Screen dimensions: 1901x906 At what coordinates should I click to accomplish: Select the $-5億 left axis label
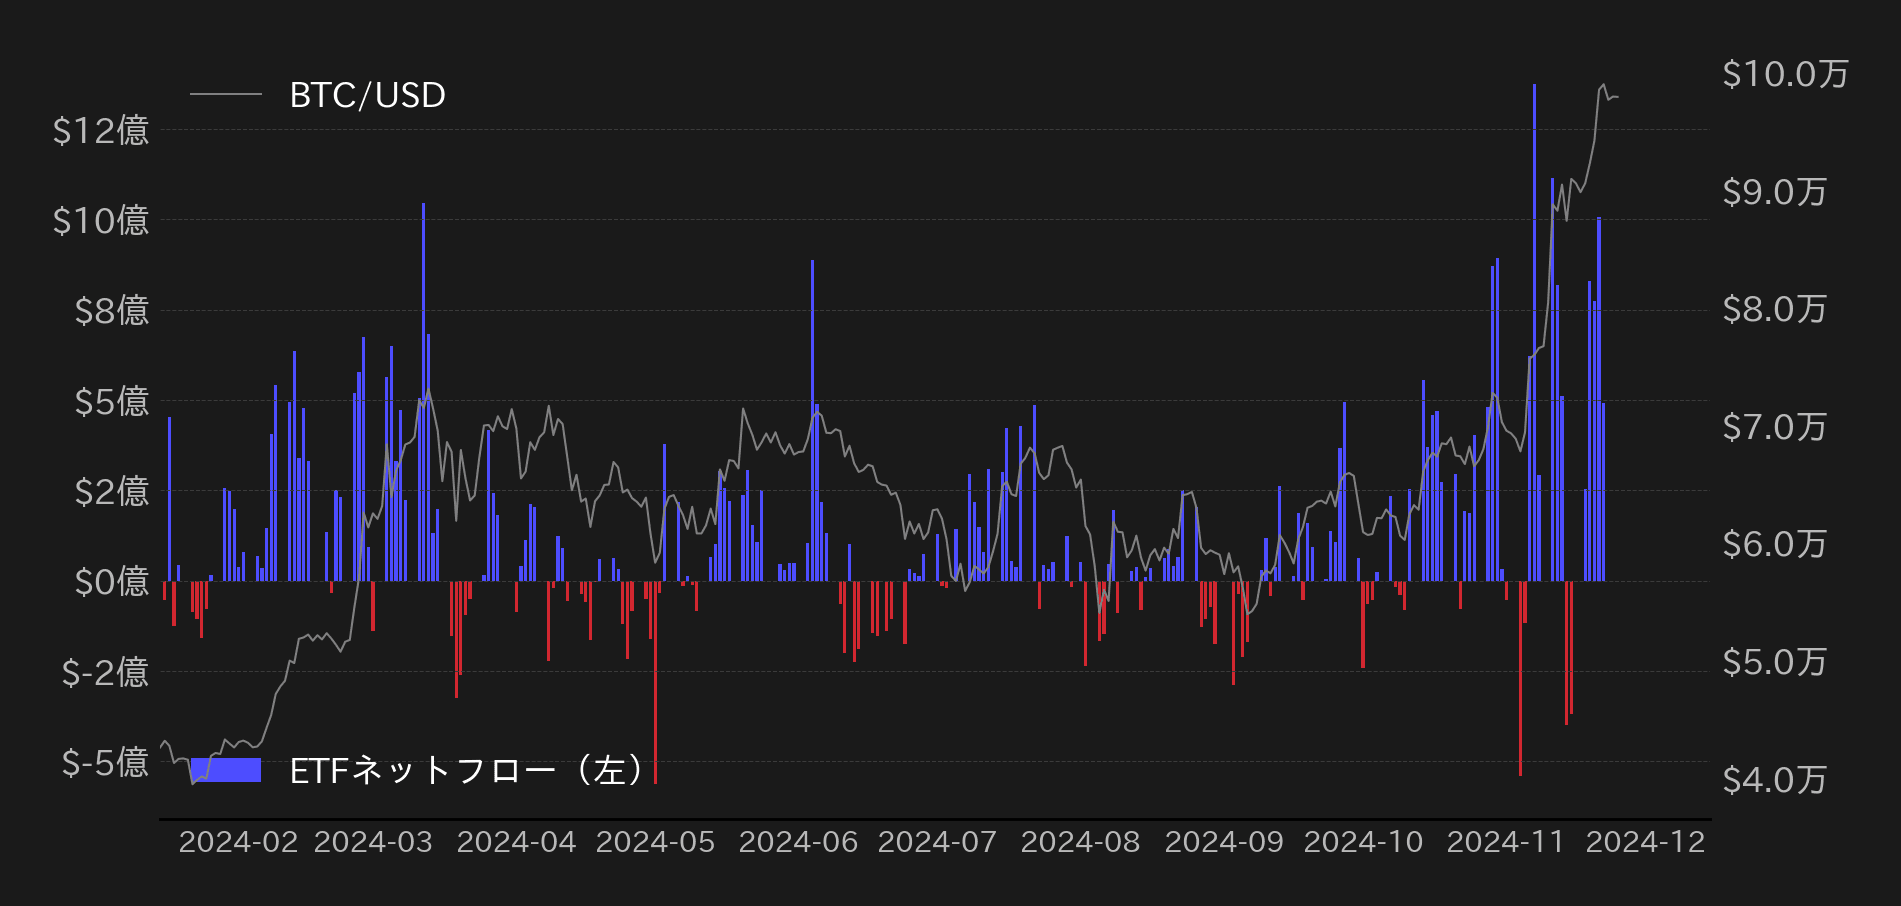(105, 762)
